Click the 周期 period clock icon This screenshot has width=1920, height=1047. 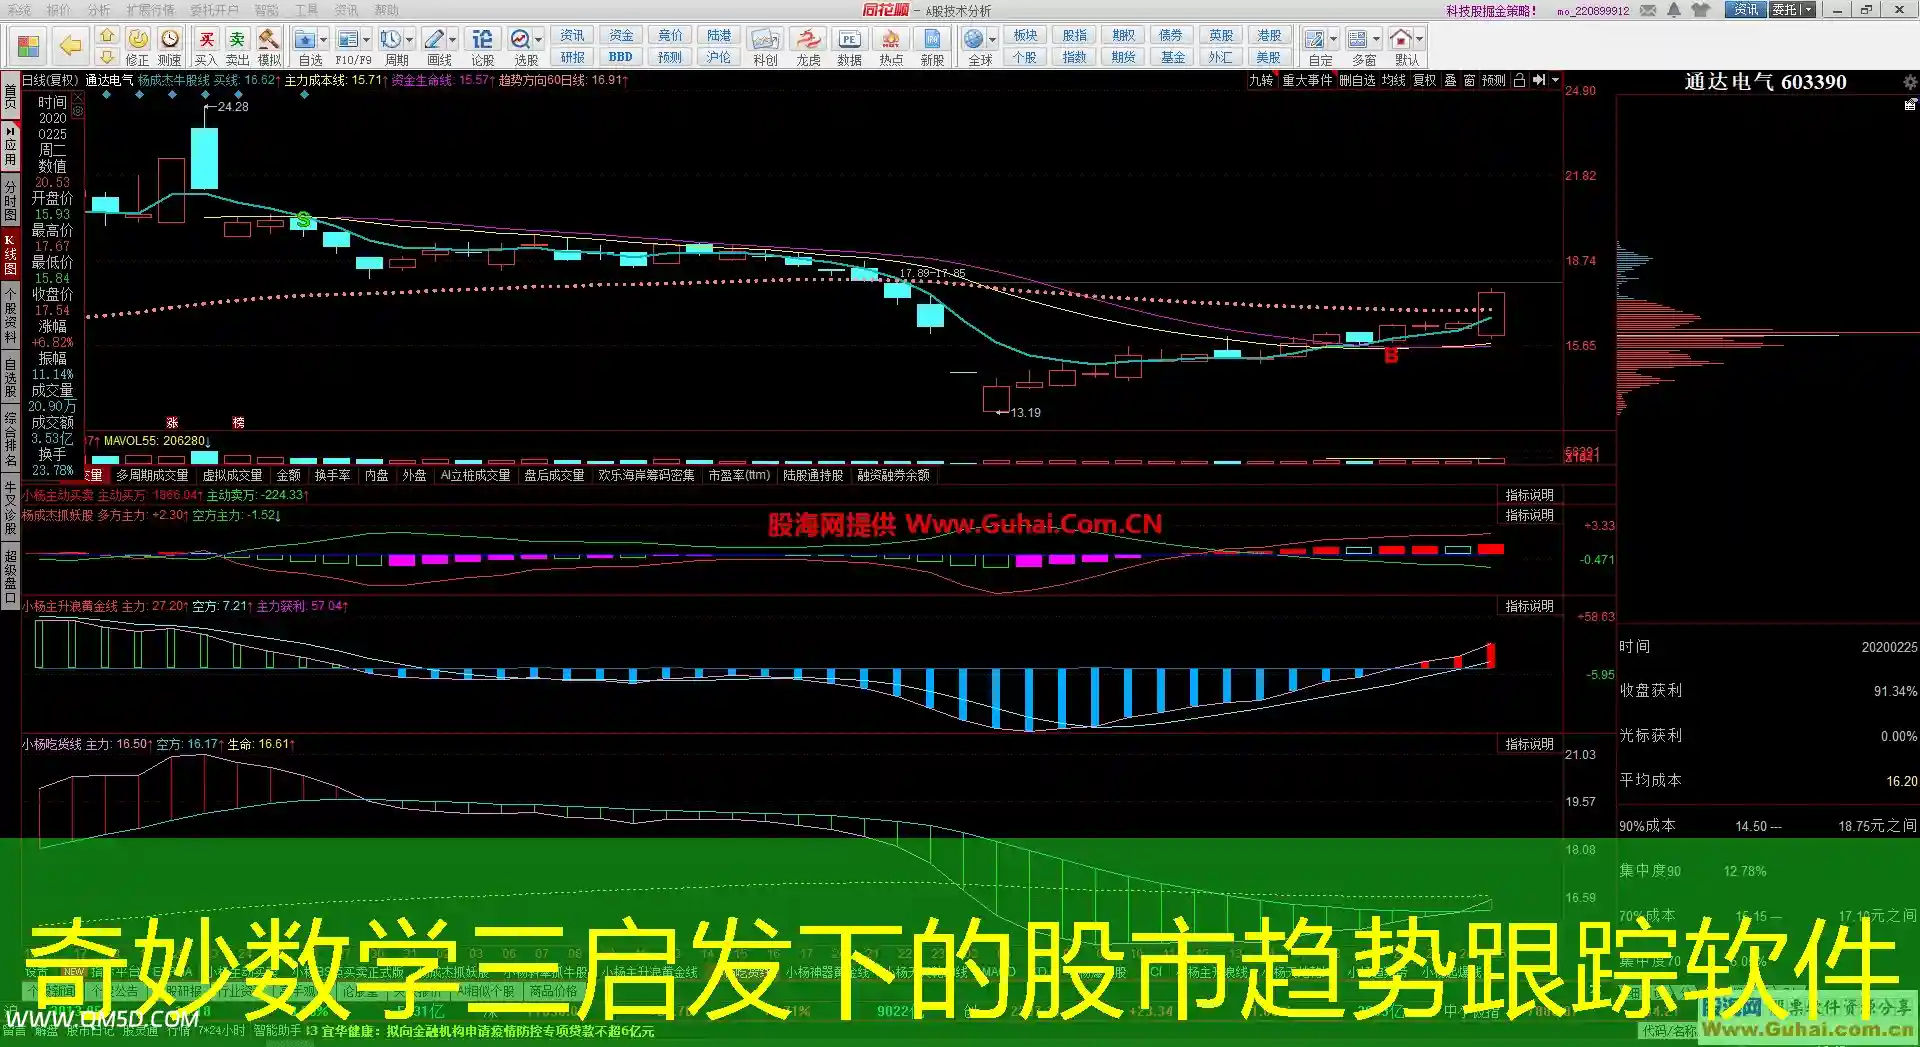pos(390,39)
